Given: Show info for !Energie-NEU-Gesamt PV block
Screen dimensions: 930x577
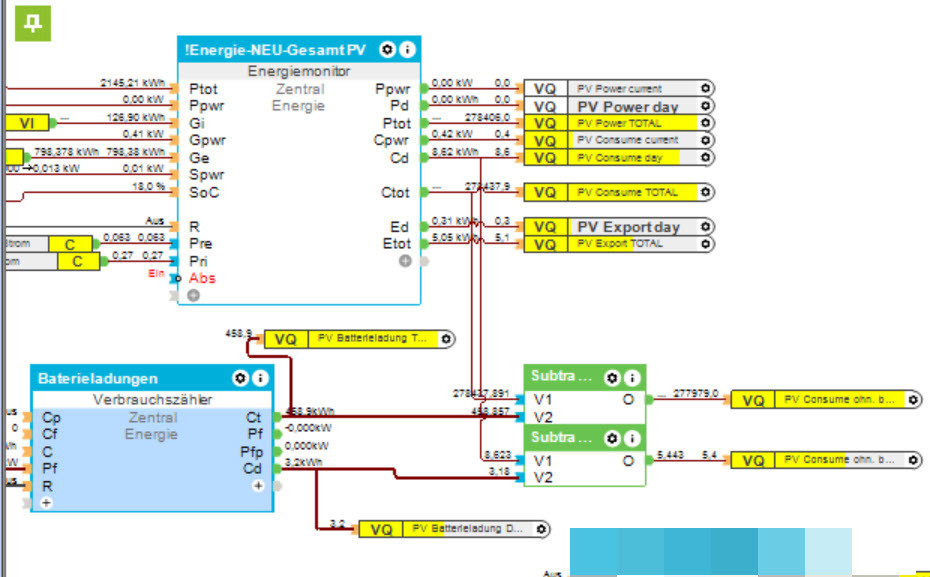Looking at the screenshot, I should 407,49.
